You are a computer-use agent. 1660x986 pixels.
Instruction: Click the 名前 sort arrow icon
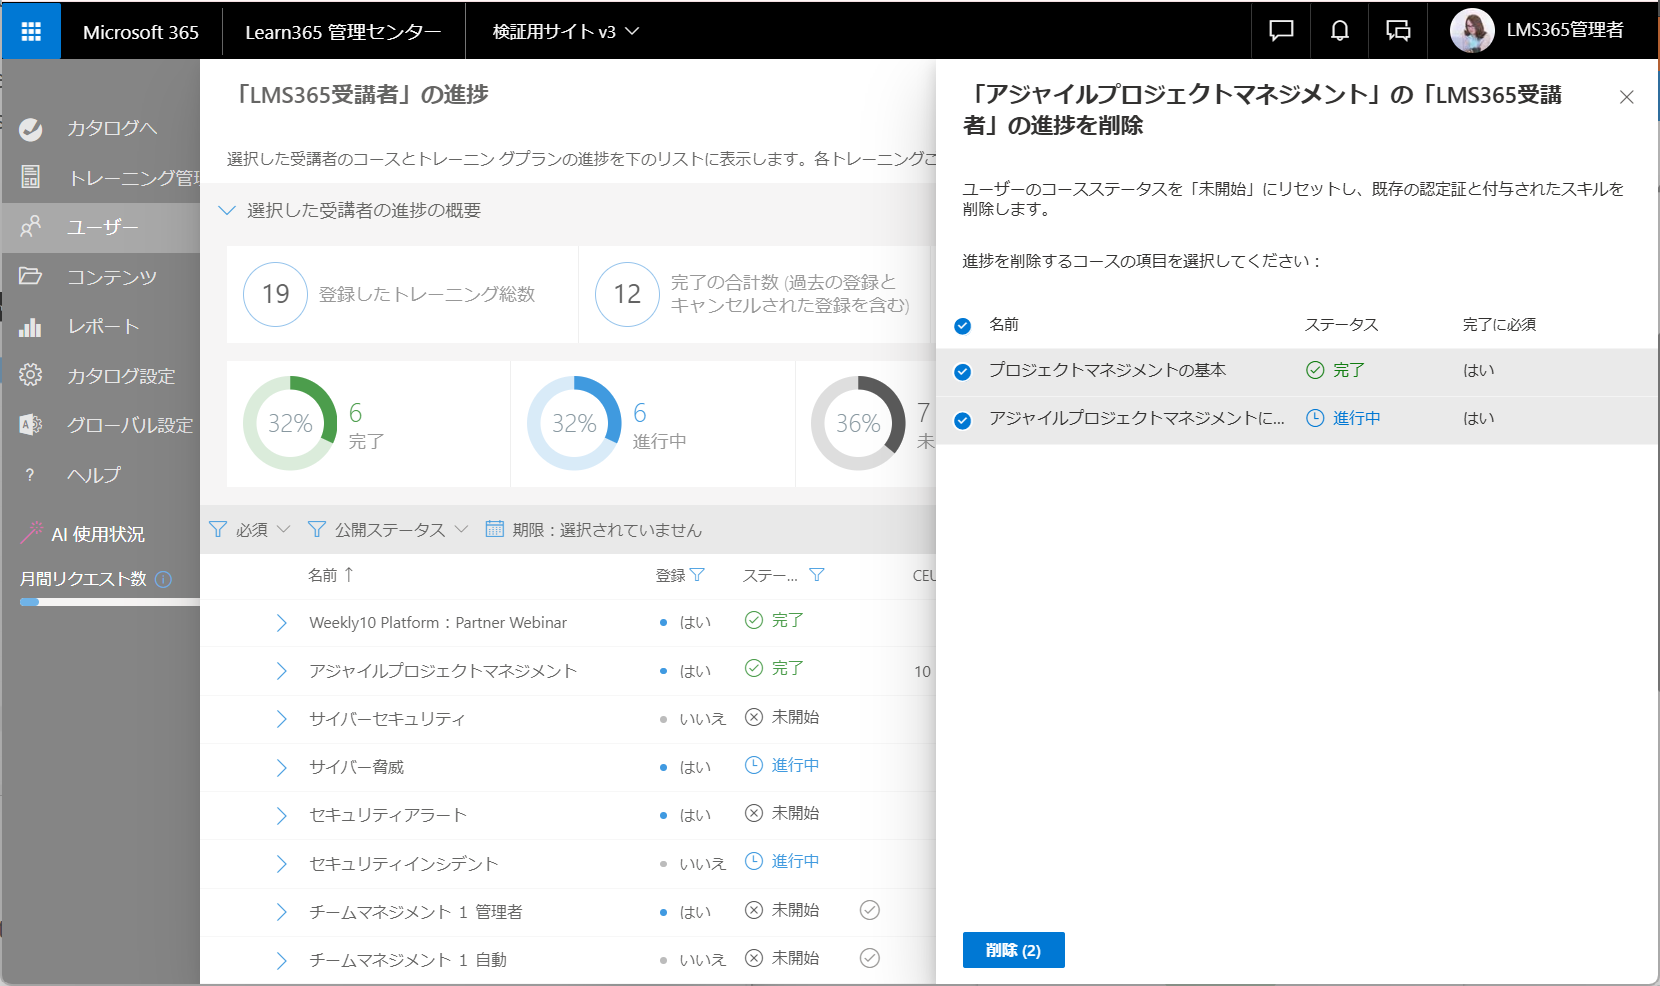tap(348, 574)
